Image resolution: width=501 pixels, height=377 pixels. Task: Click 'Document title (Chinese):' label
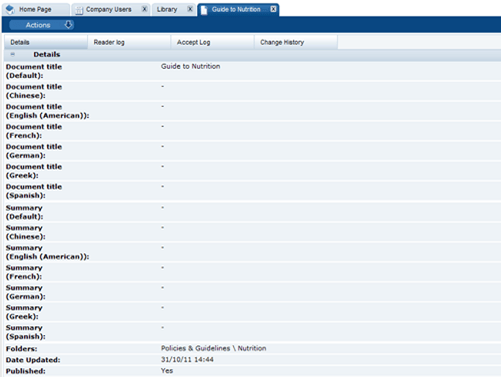[34, 91]
